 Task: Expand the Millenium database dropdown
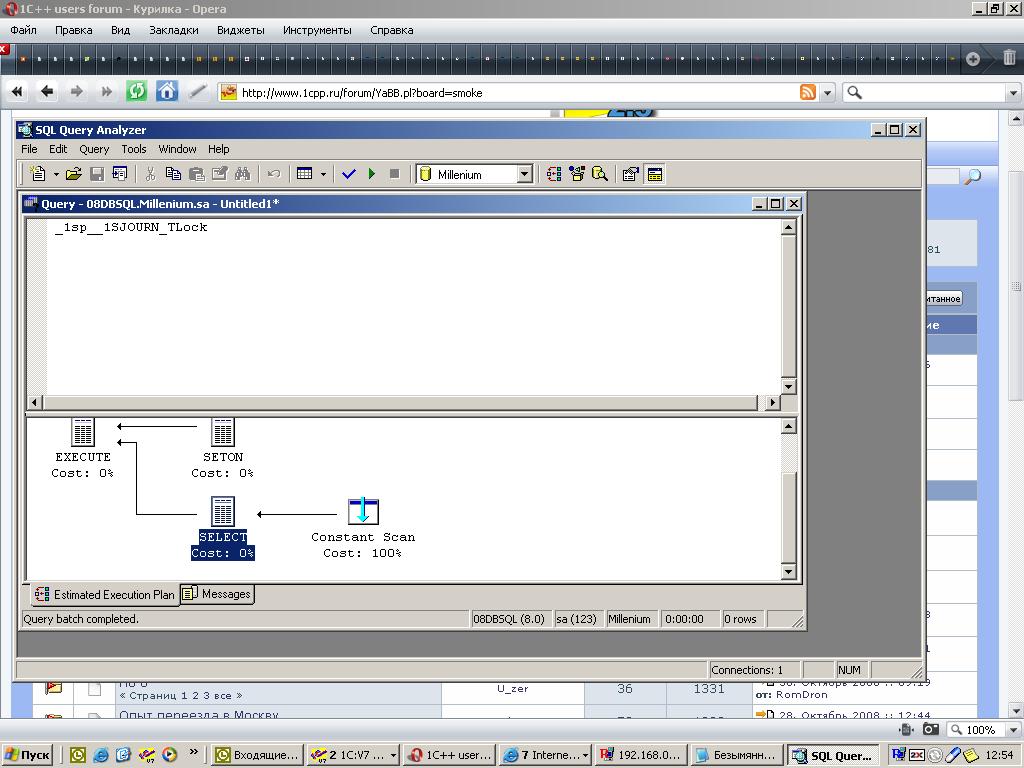coord(523,174)
